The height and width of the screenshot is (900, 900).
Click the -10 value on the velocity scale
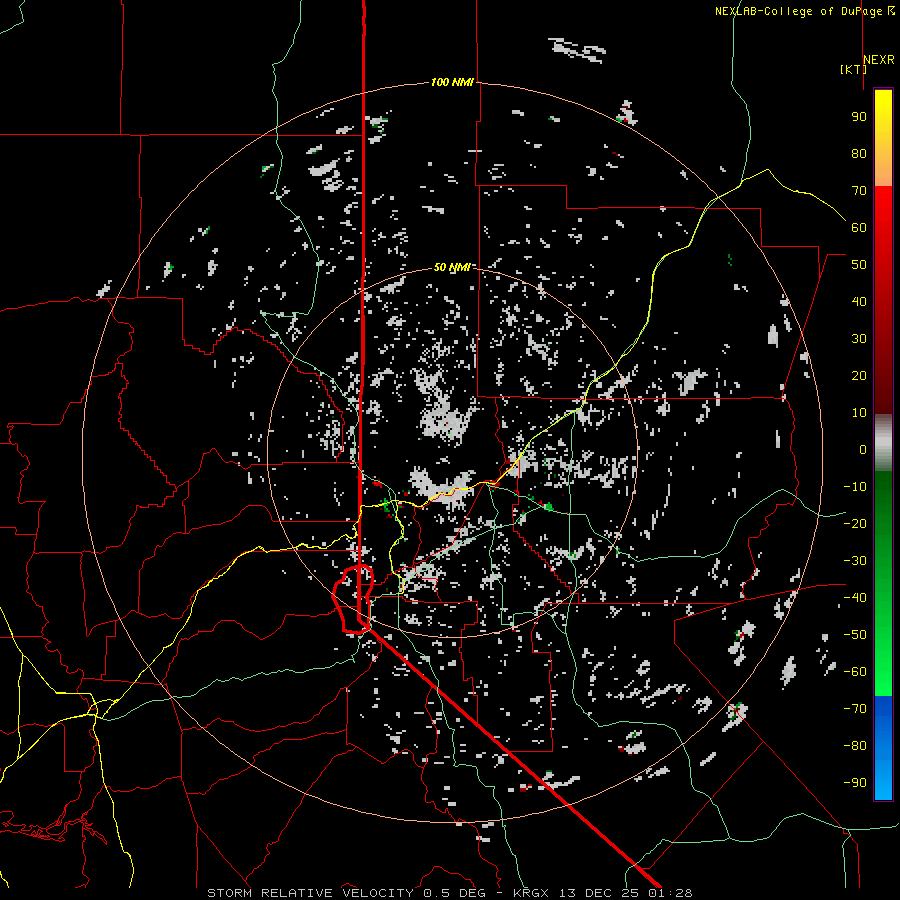(x=855, y=487)
